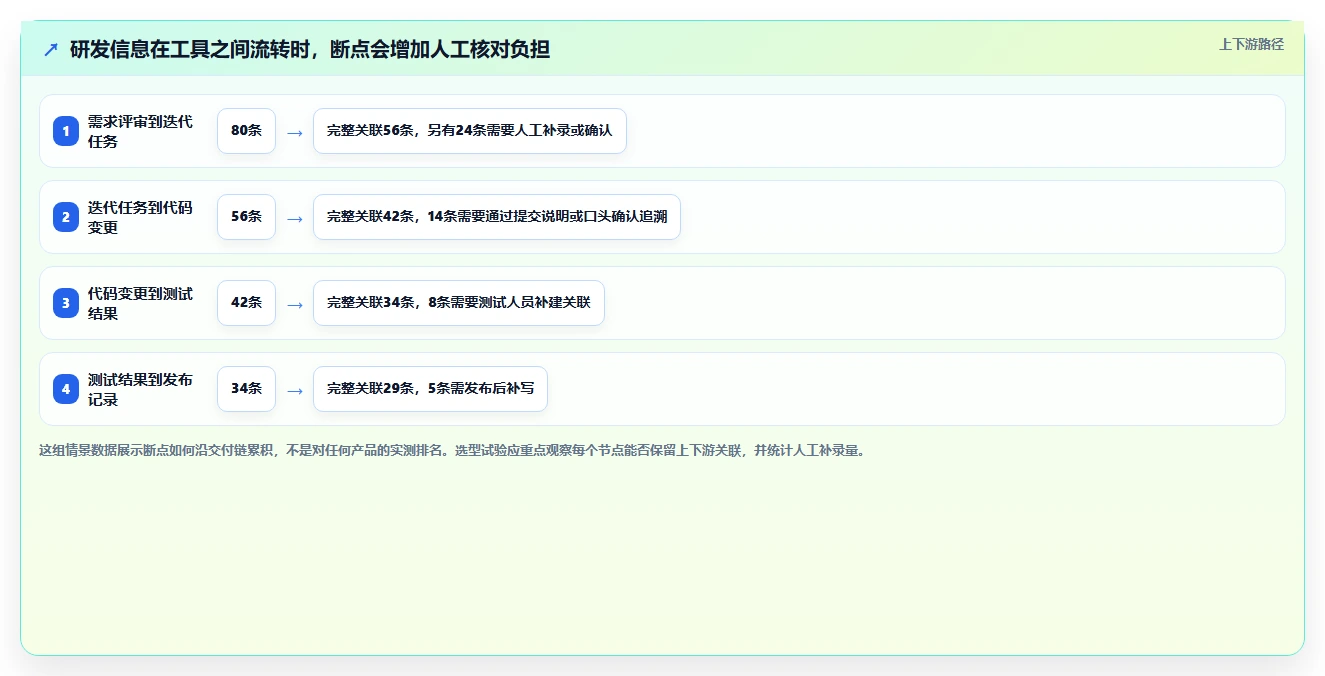Click the footnote starting 这组情景数据展示断点
This screenshot has width=1325, height=676.
click(452, 450)
